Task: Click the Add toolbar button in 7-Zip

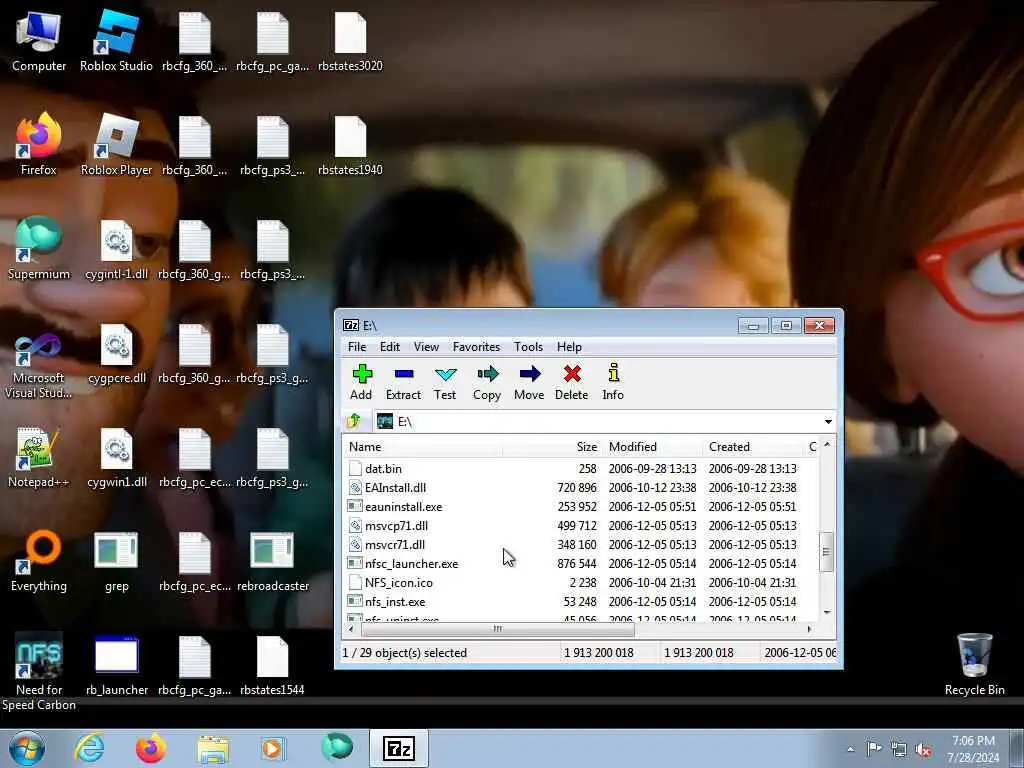Action: [x=361, y=381]
